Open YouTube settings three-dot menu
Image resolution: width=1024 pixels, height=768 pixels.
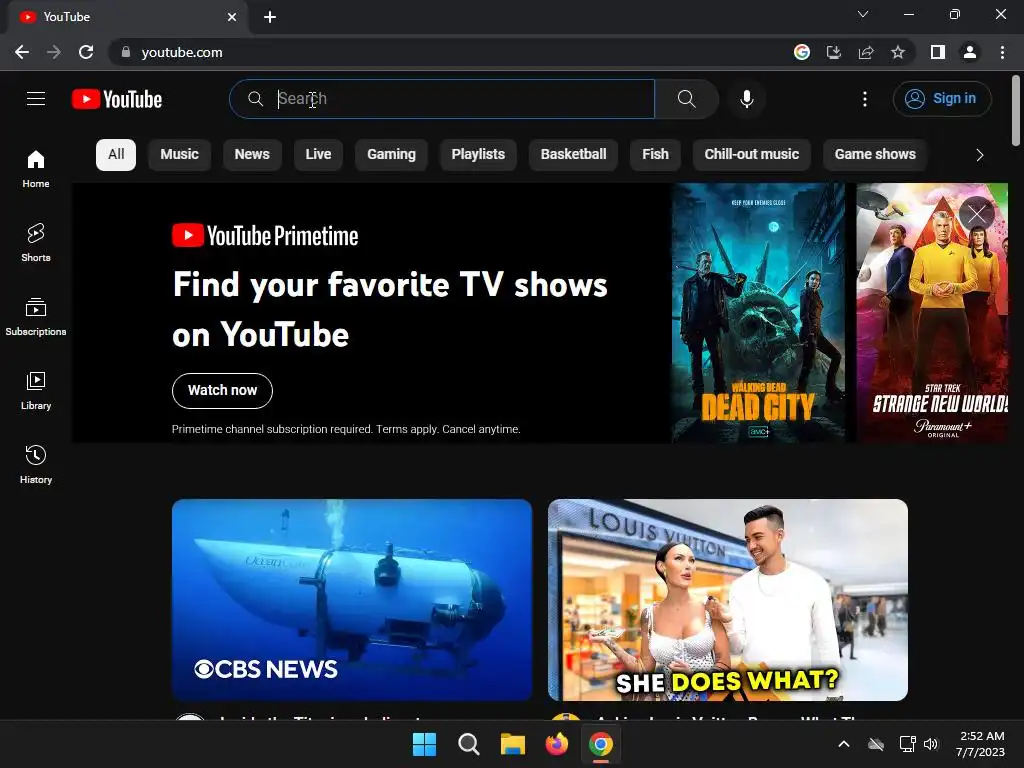[x=865, y=99]
